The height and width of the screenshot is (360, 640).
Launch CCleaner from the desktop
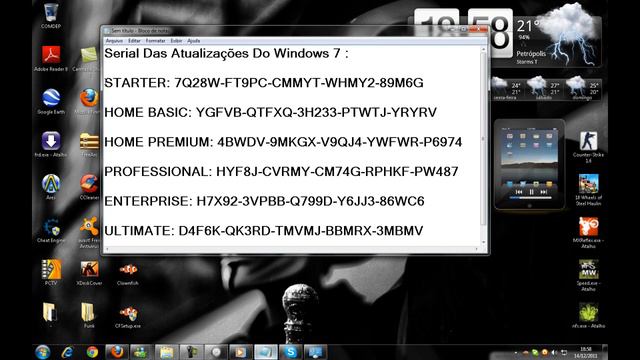click(89, 187)
